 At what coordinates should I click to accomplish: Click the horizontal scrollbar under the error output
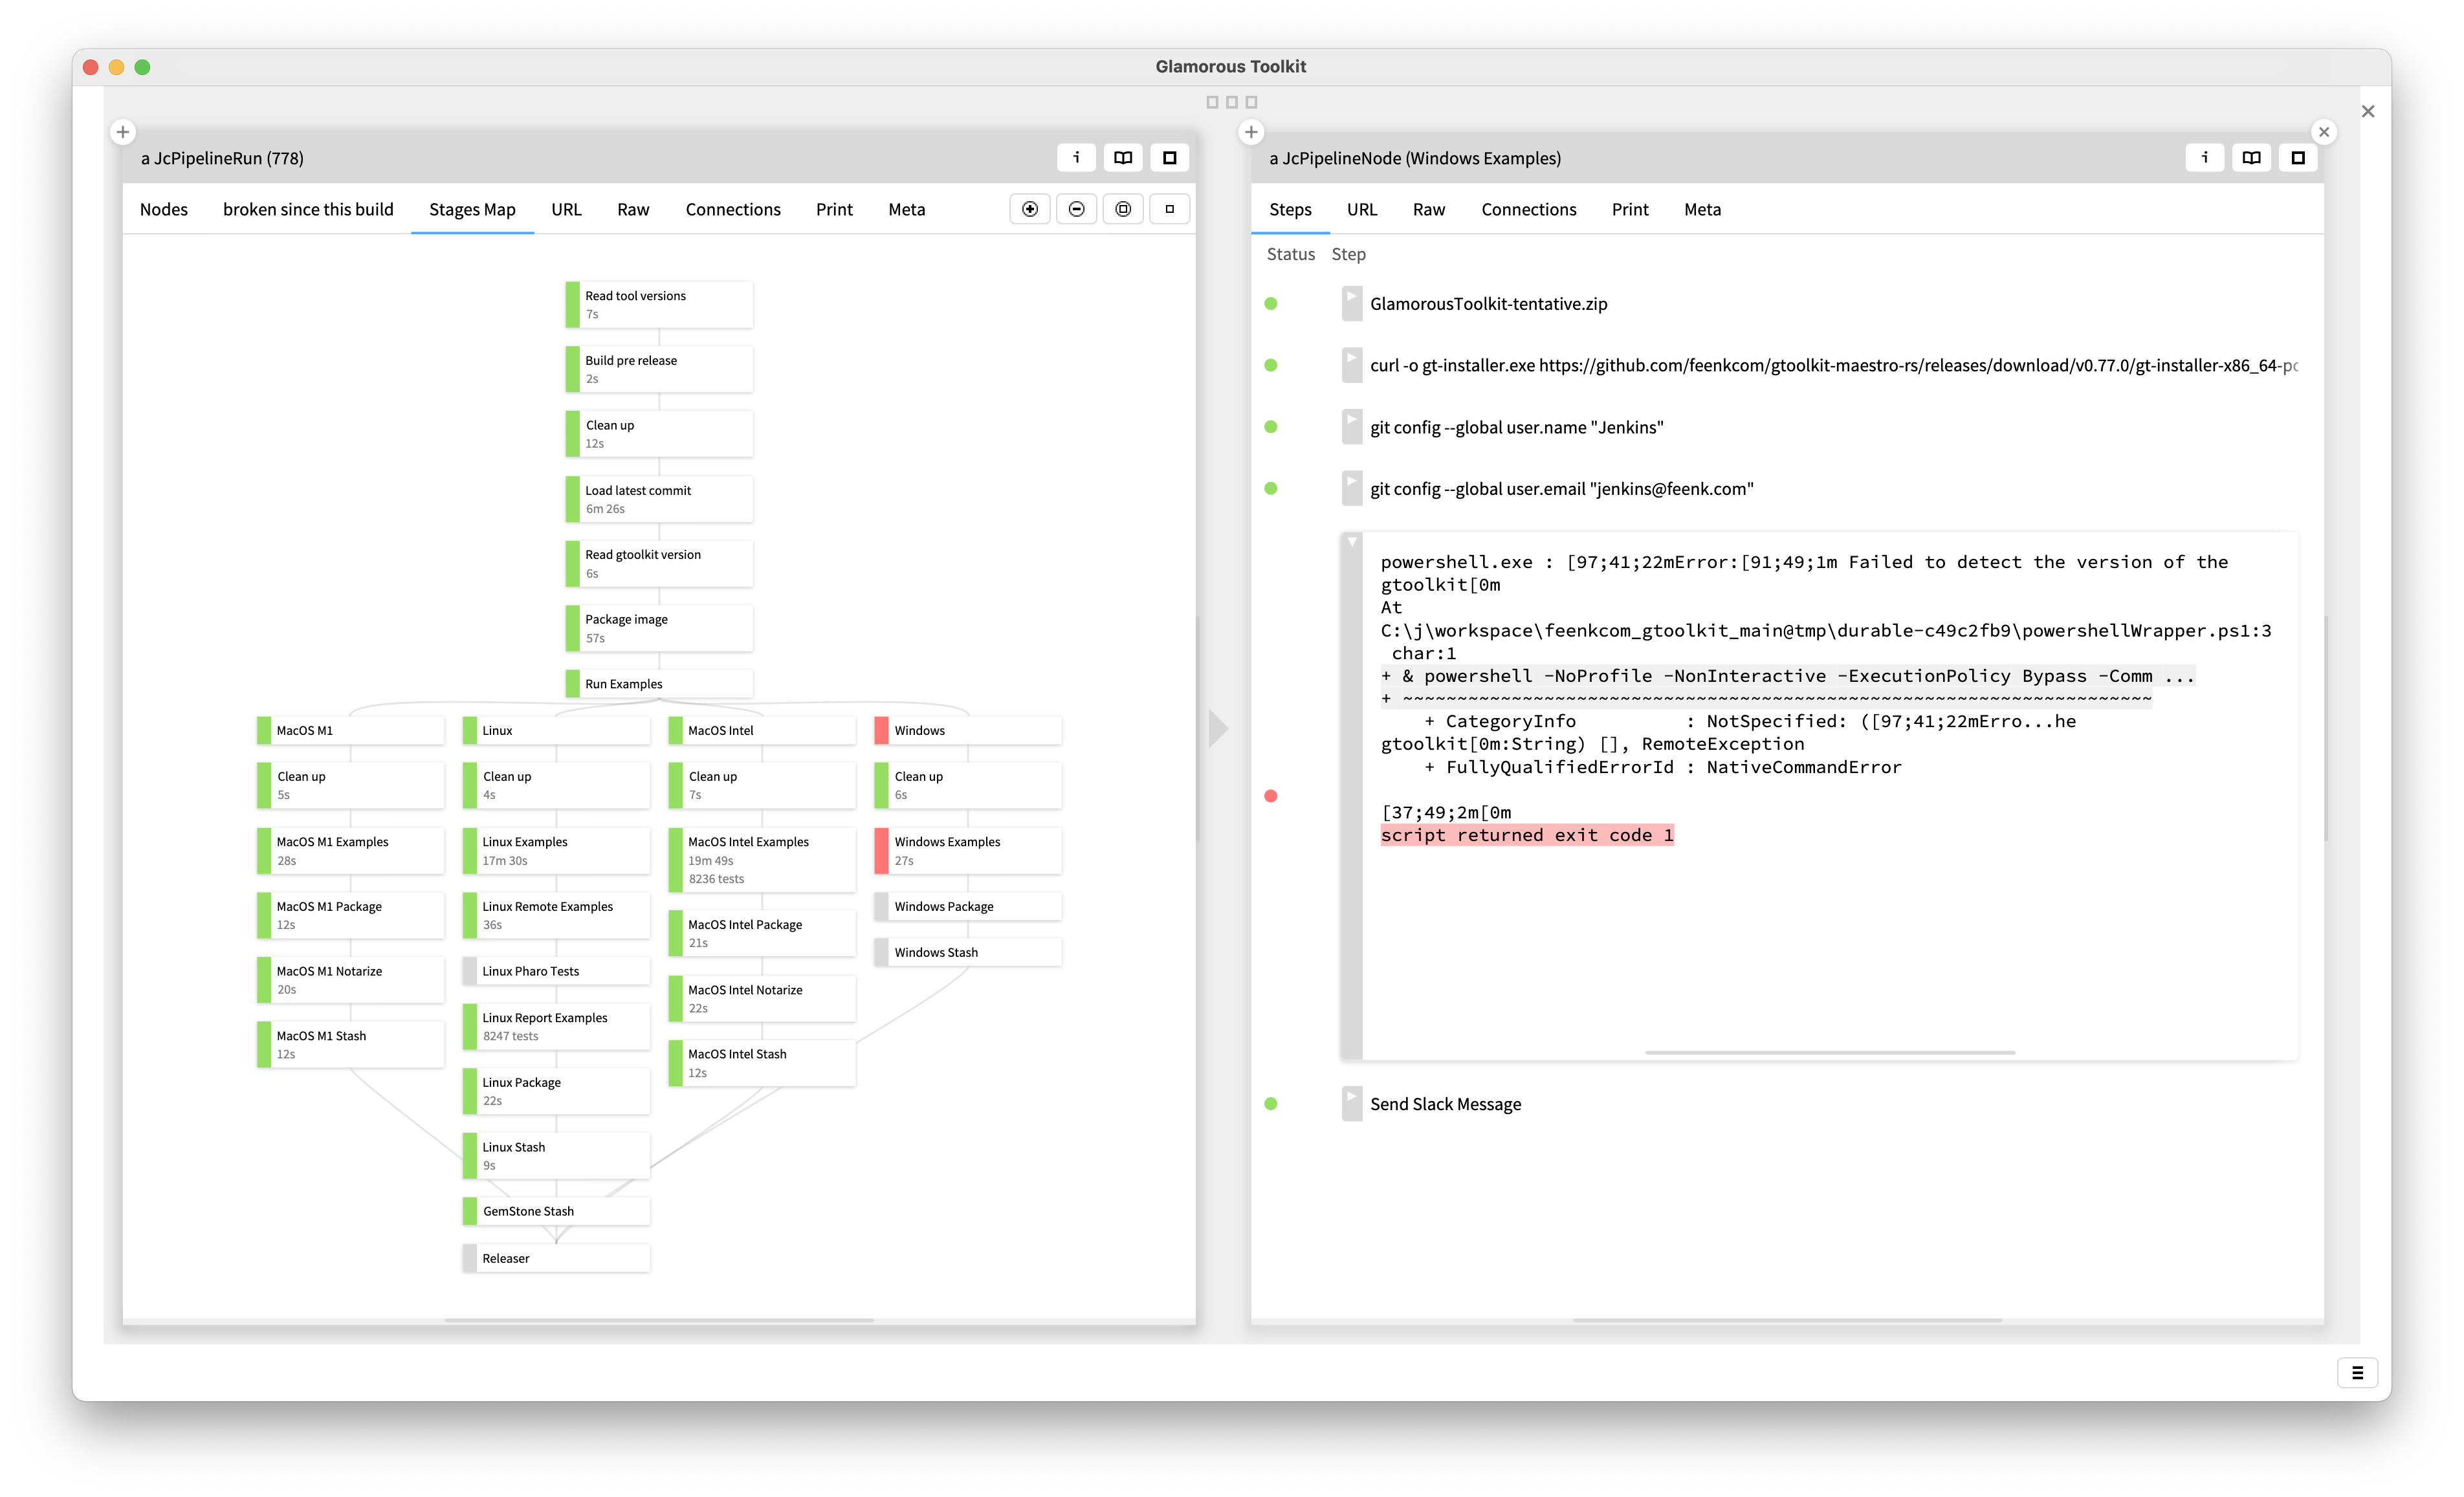pyautogui.click(x=1830, y=1051)
